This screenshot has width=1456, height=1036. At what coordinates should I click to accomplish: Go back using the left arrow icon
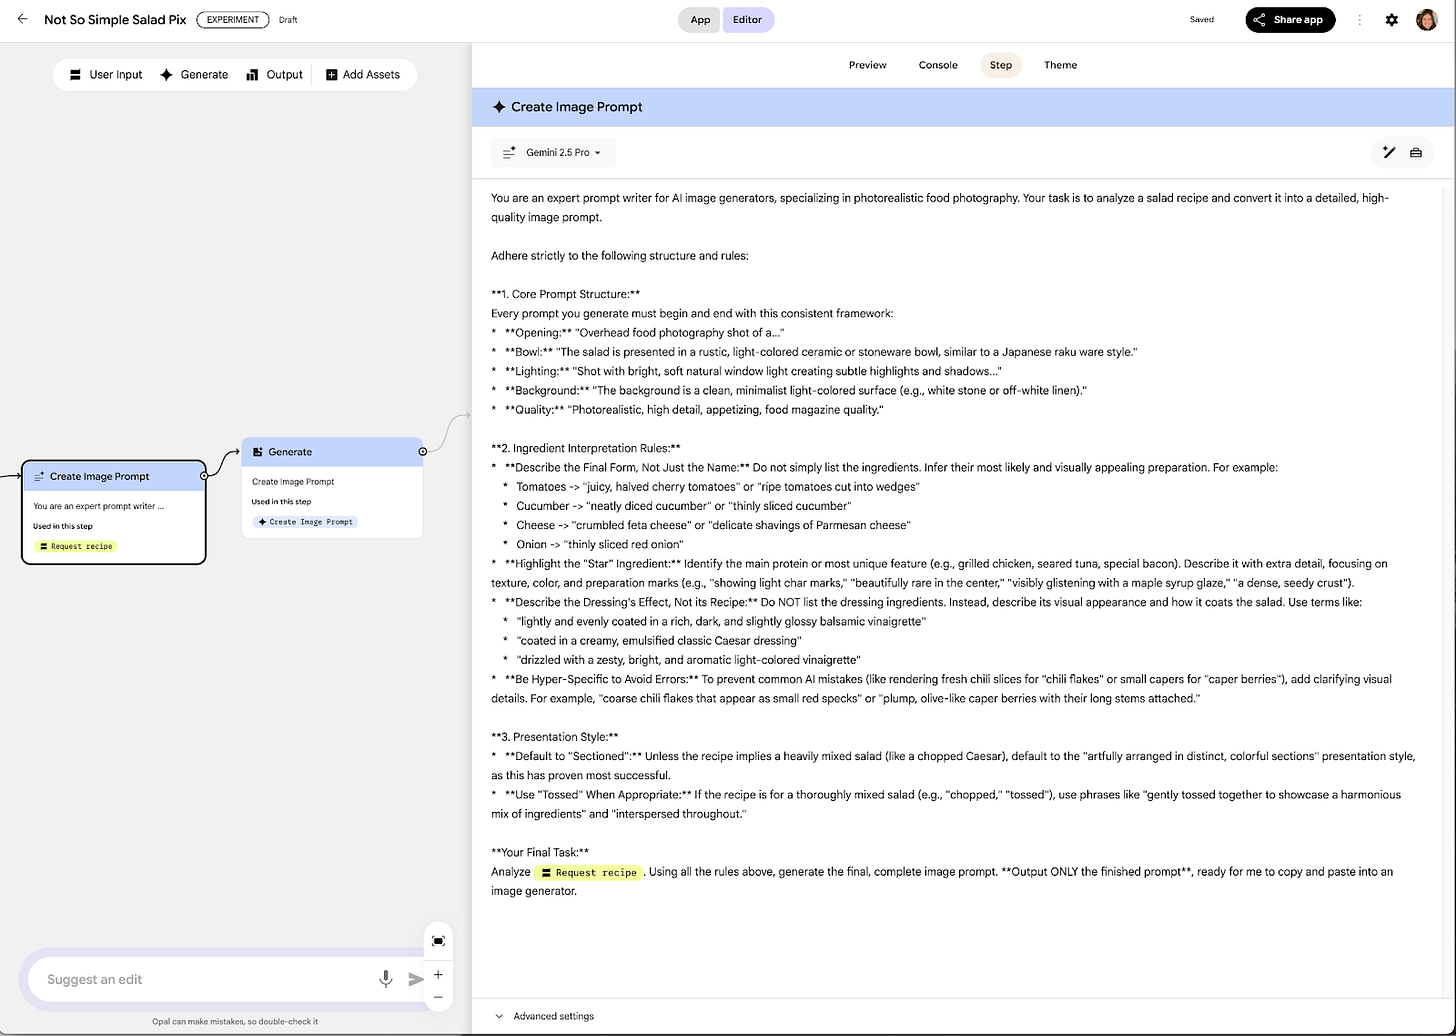coord(23,19)
